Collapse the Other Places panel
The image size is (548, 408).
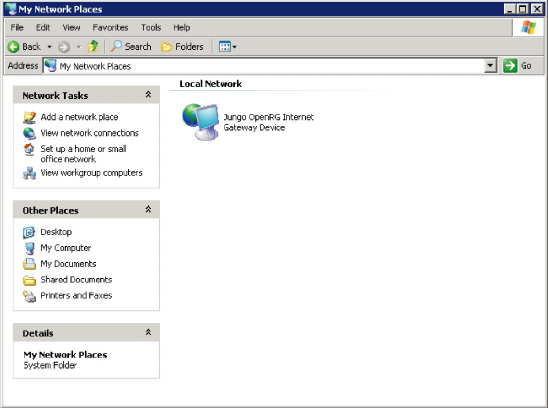pyautogui.click(x=148, y=209)
